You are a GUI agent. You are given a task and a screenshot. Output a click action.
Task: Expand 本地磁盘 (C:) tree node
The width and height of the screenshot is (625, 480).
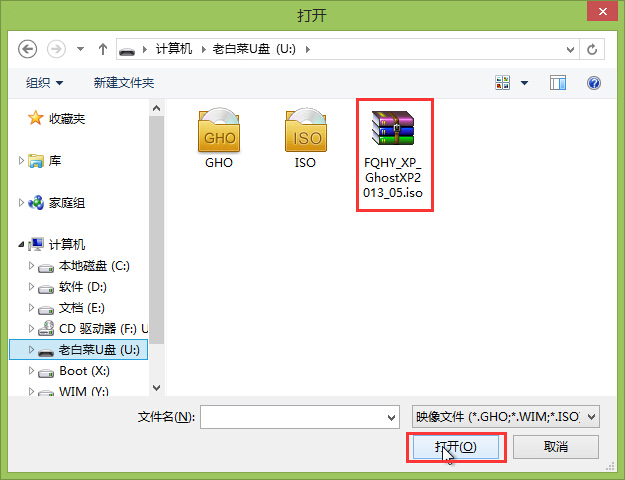[31, 266]
